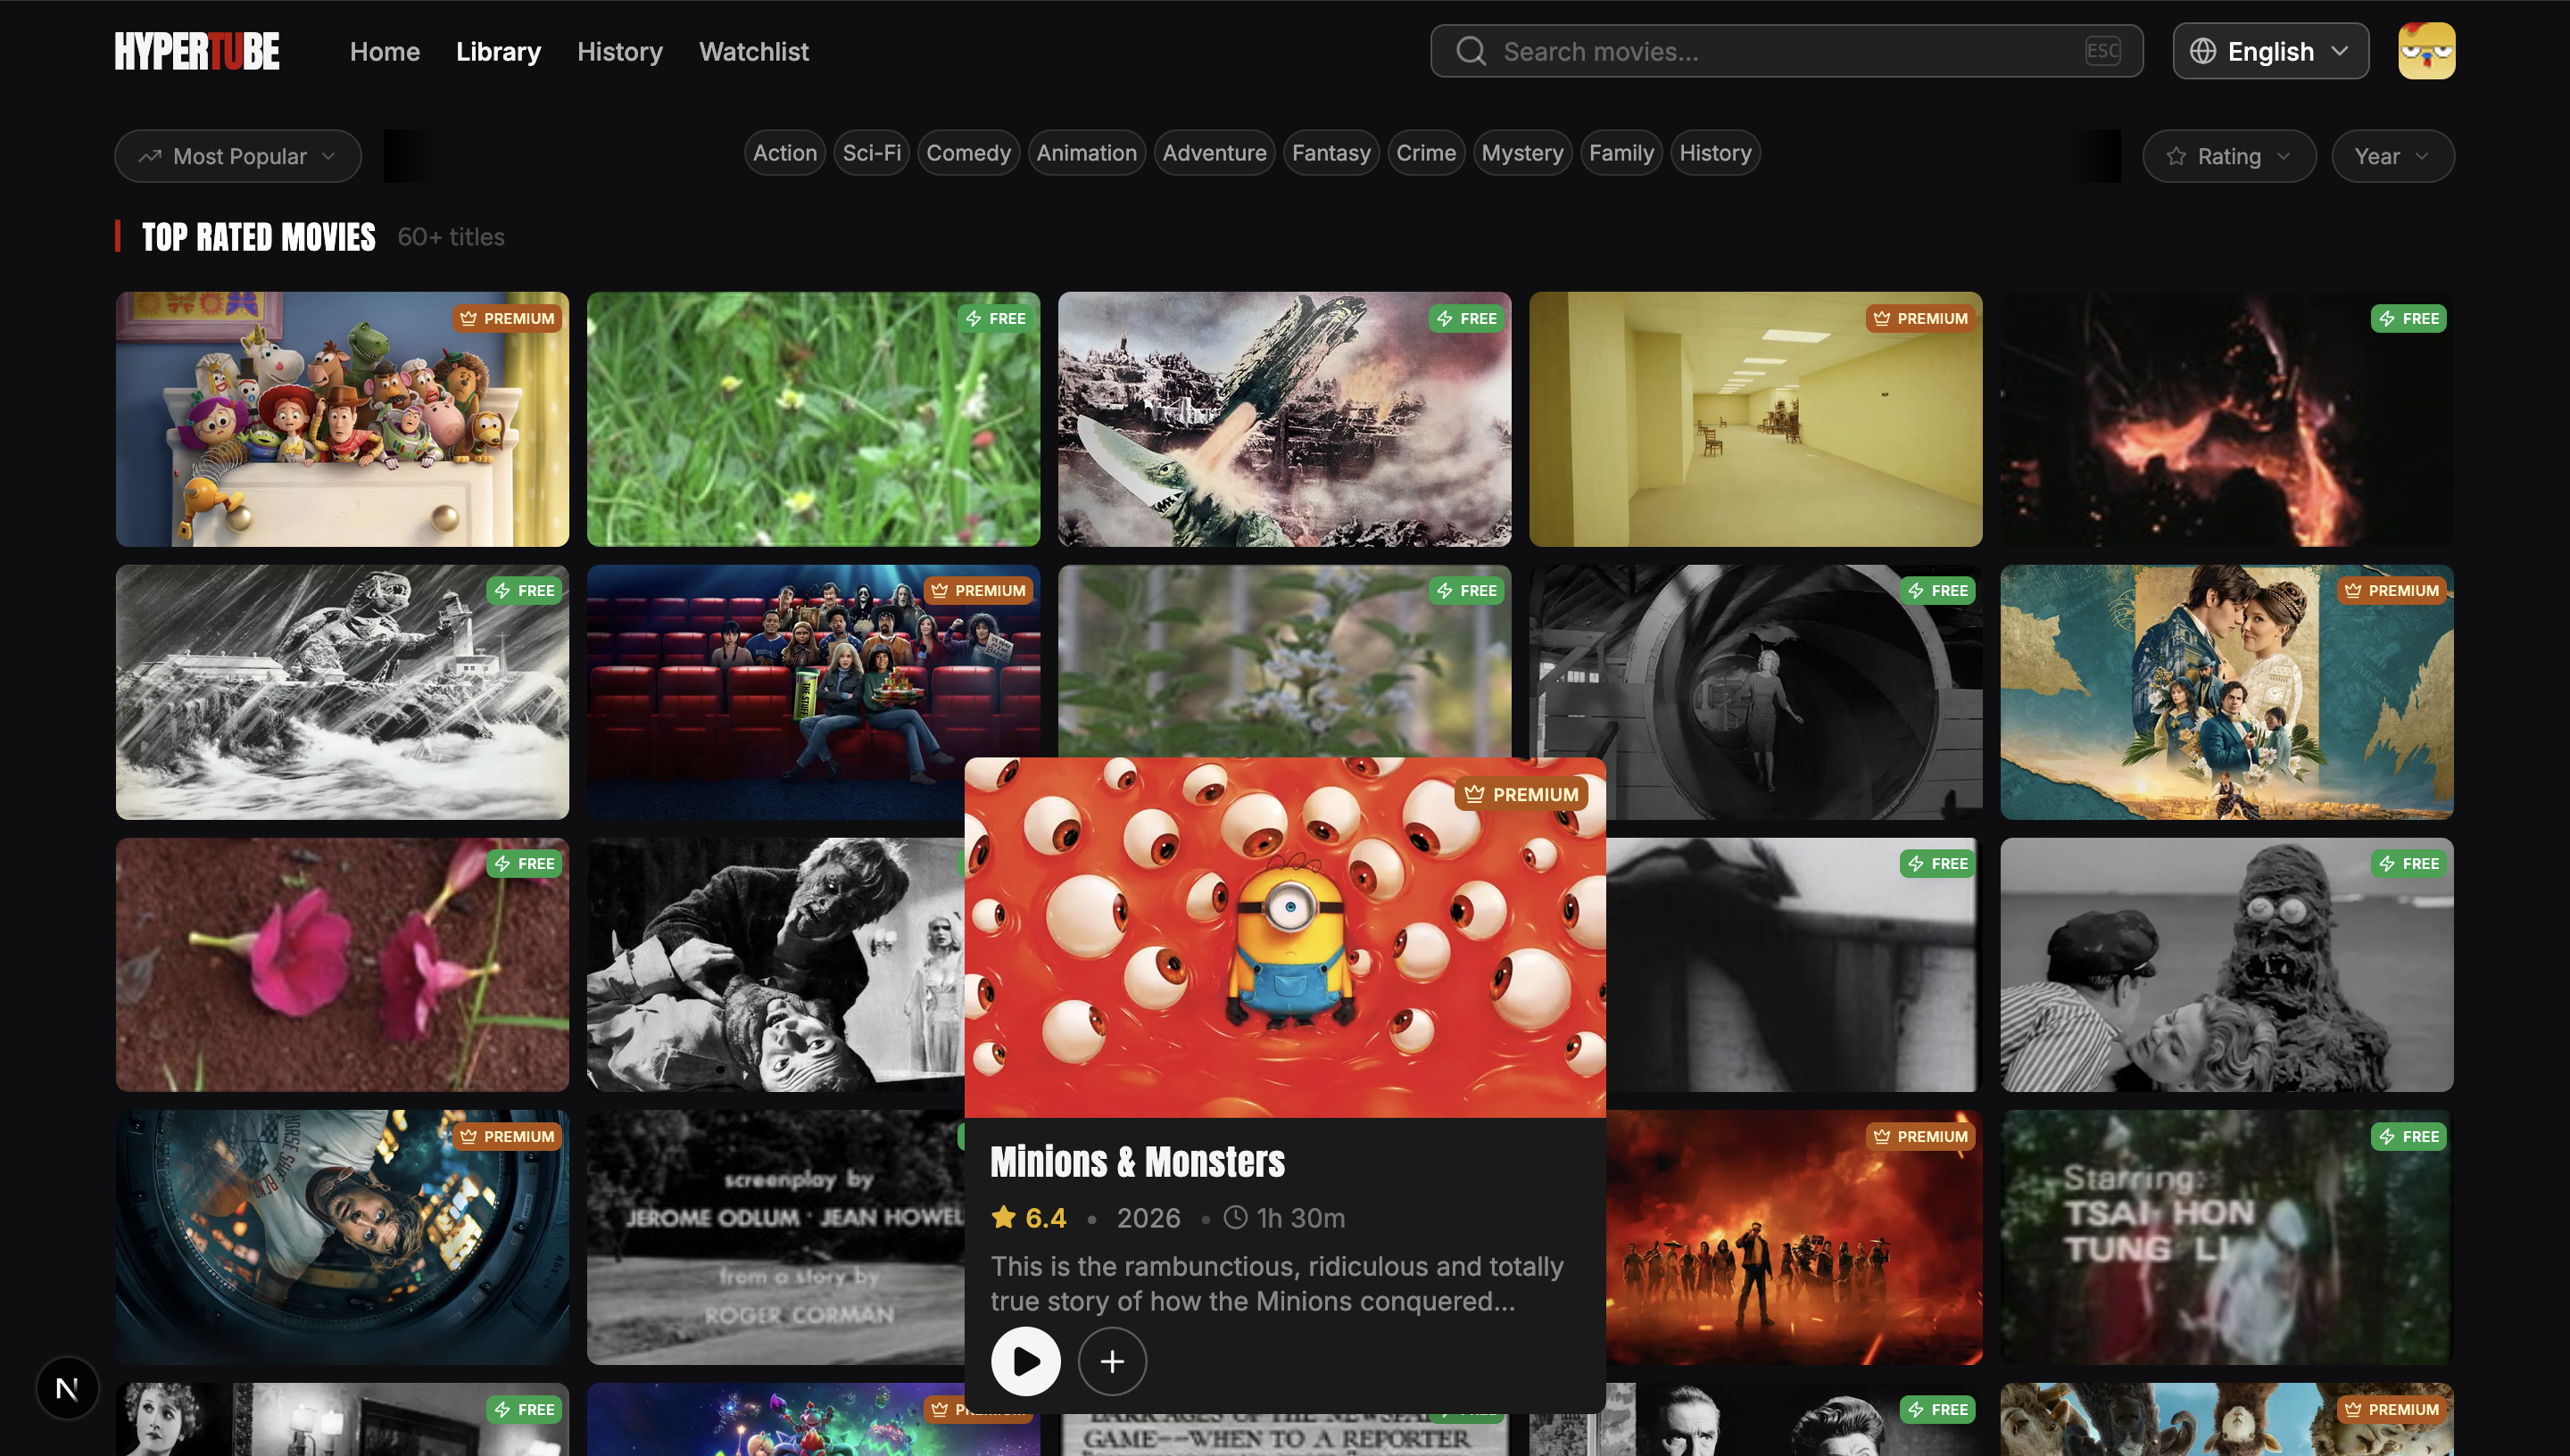Click the Search movies input field
The height and width of the screenshot is (1456, 2570).
coord(1786,51)
